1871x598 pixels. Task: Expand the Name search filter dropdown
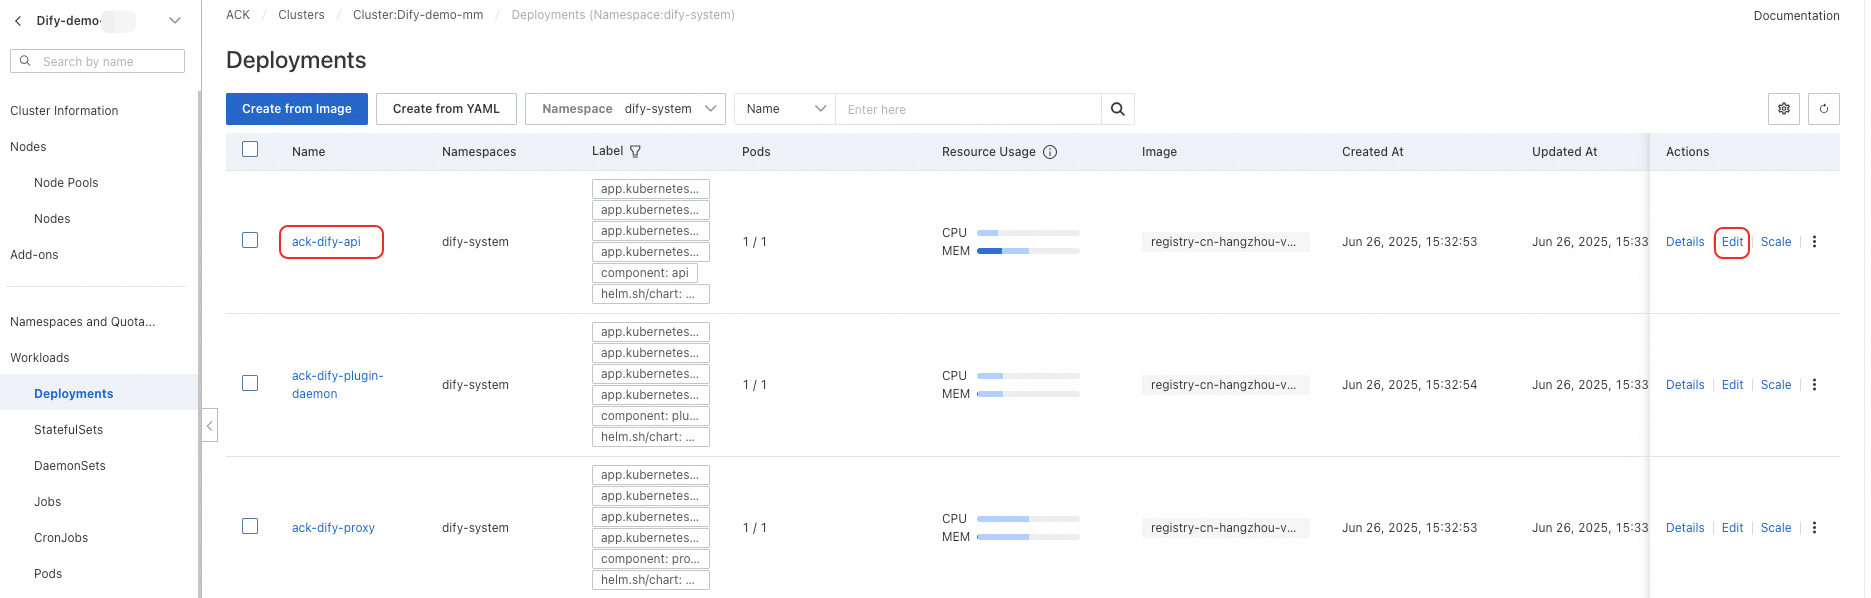(785, 109)
